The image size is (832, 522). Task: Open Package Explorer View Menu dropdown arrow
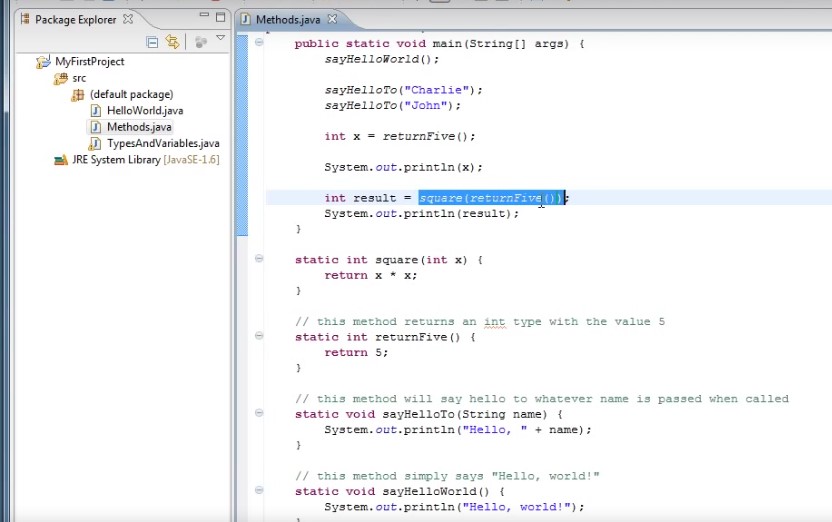pyautogui.click(x=220, y=39)
